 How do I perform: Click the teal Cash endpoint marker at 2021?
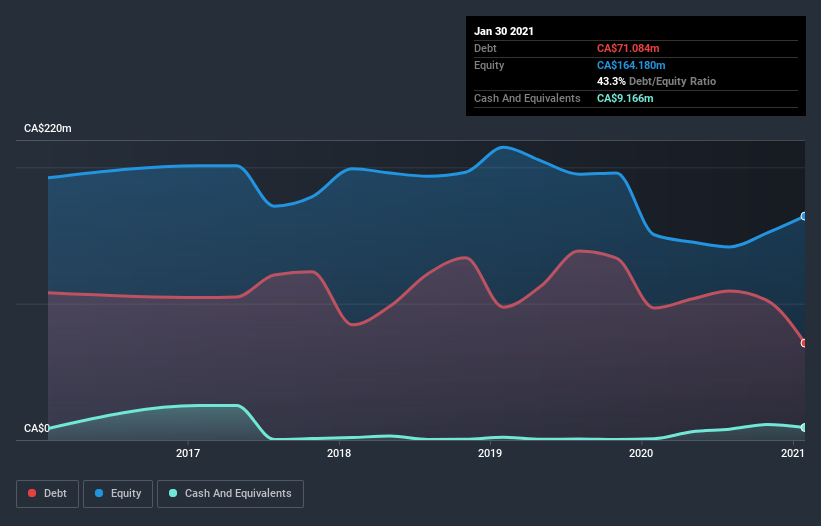click(x=804, y=428)
